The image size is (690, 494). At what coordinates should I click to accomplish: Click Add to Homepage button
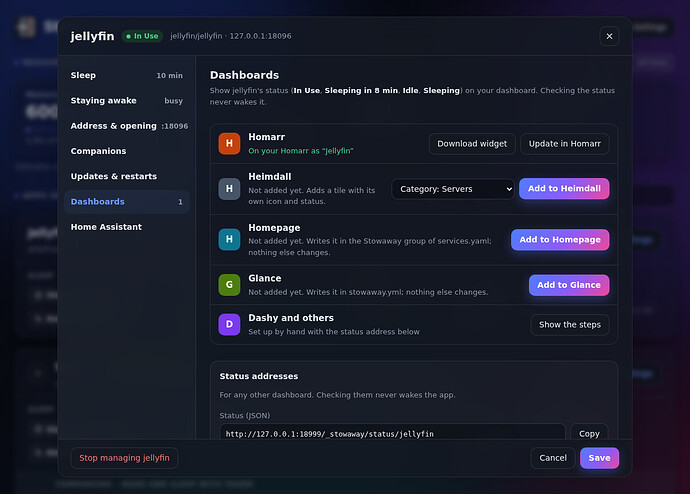click(560, 239)
